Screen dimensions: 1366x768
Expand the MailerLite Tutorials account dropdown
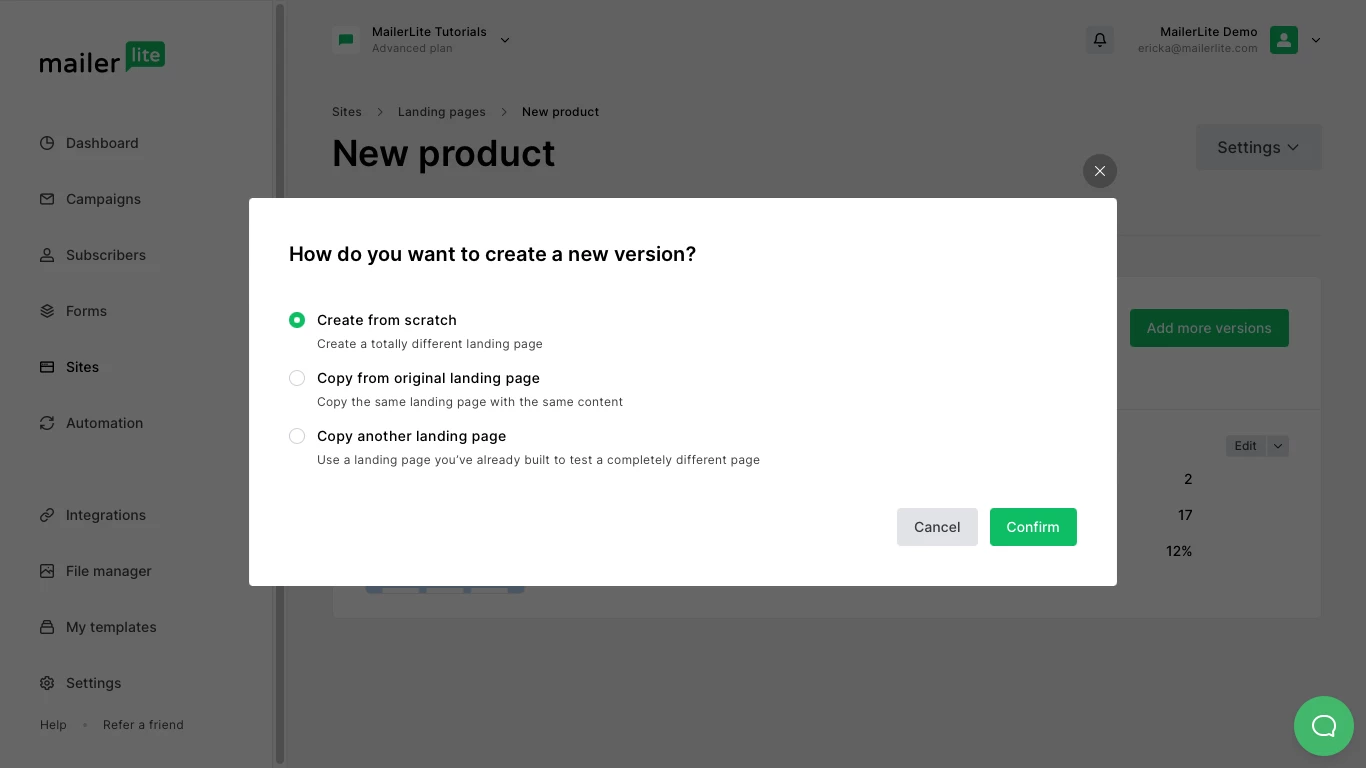click(x=505, y=40)
